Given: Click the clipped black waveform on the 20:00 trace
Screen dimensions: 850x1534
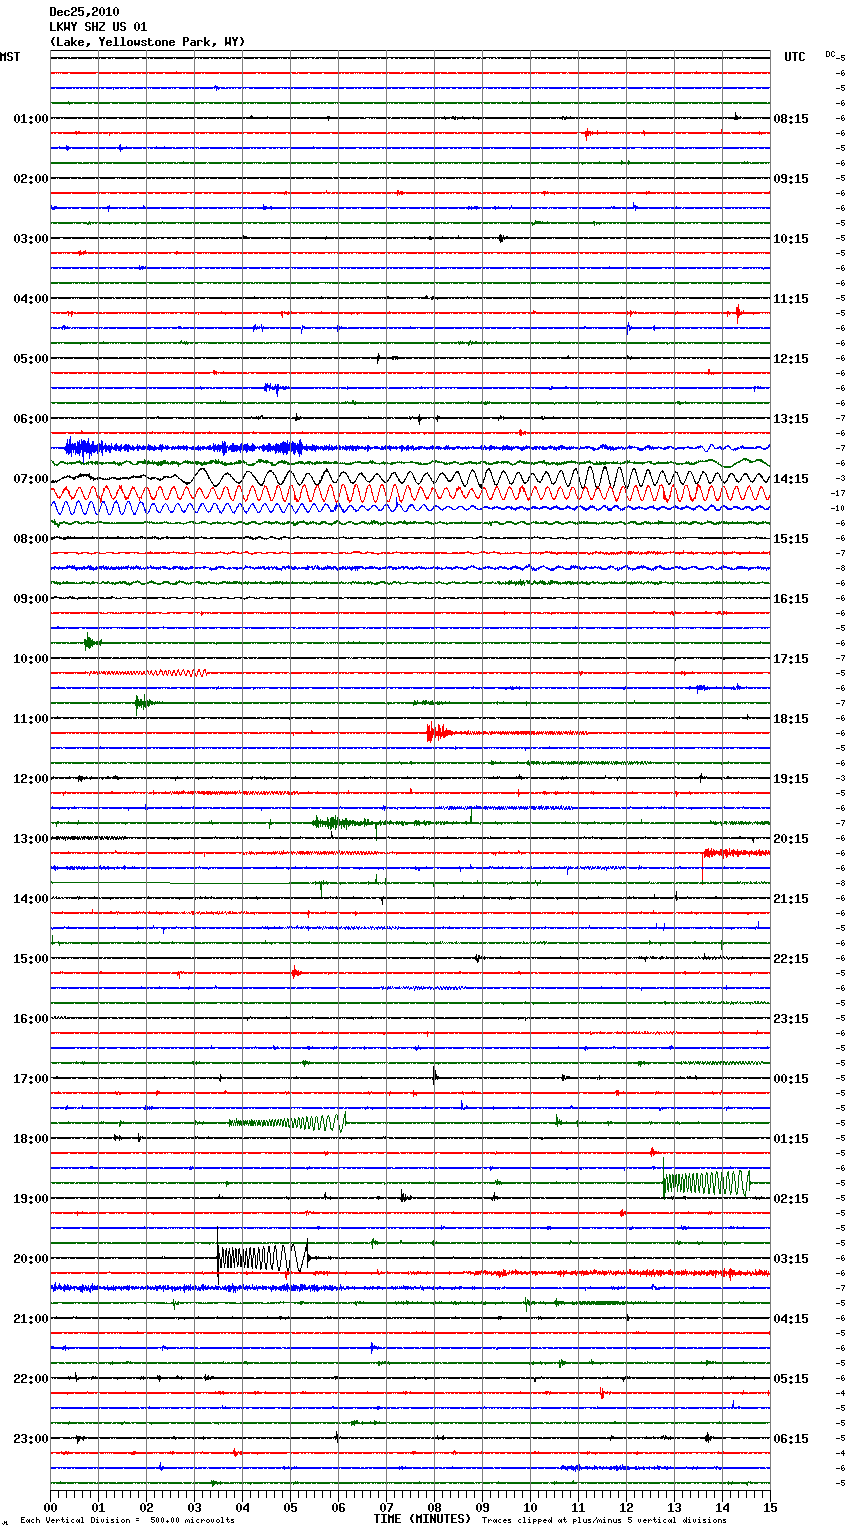Looking at the screenshot, I should pyautogui.click(x=264, y=1258).
